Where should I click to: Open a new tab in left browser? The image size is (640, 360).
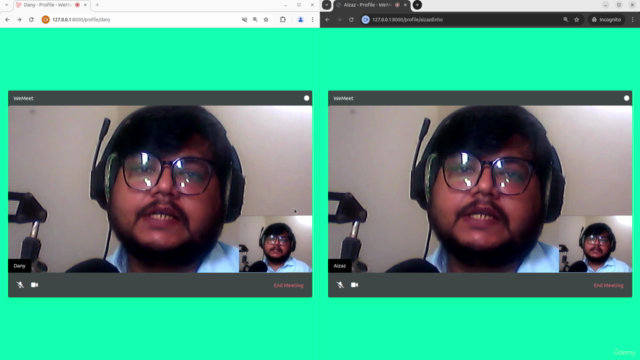pyautogui.click(x=97, y=5)
